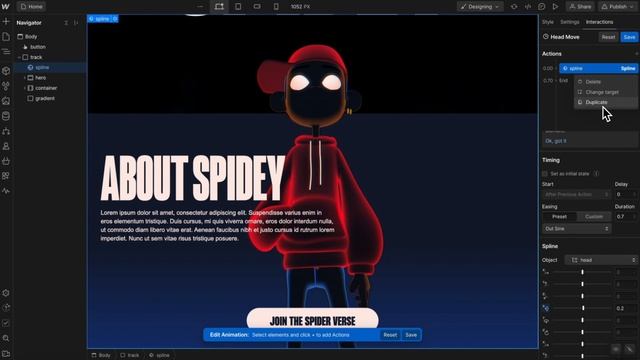Open the activity pulse icon in sidebar
The height and width of the screenshot is (360, 640).
coord(6,191)
